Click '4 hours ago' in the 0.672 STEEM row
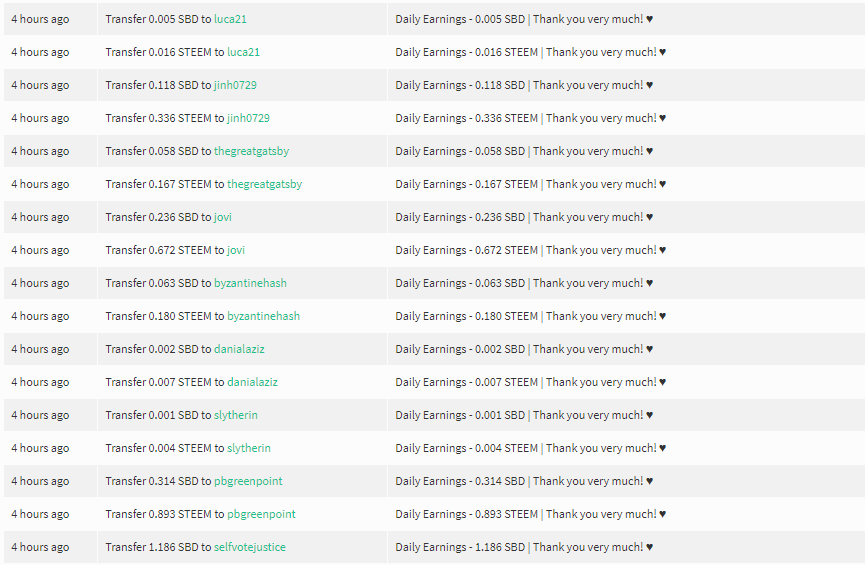Screen dimensions: 865x565 click(x=40, y=251)
